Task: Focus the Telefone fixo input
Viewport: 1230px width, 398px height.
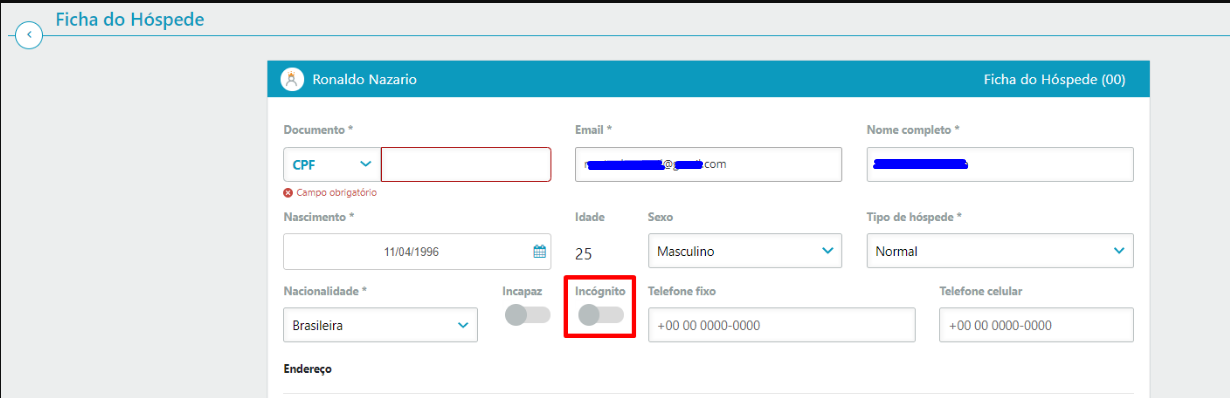Action: coord(782,325)
